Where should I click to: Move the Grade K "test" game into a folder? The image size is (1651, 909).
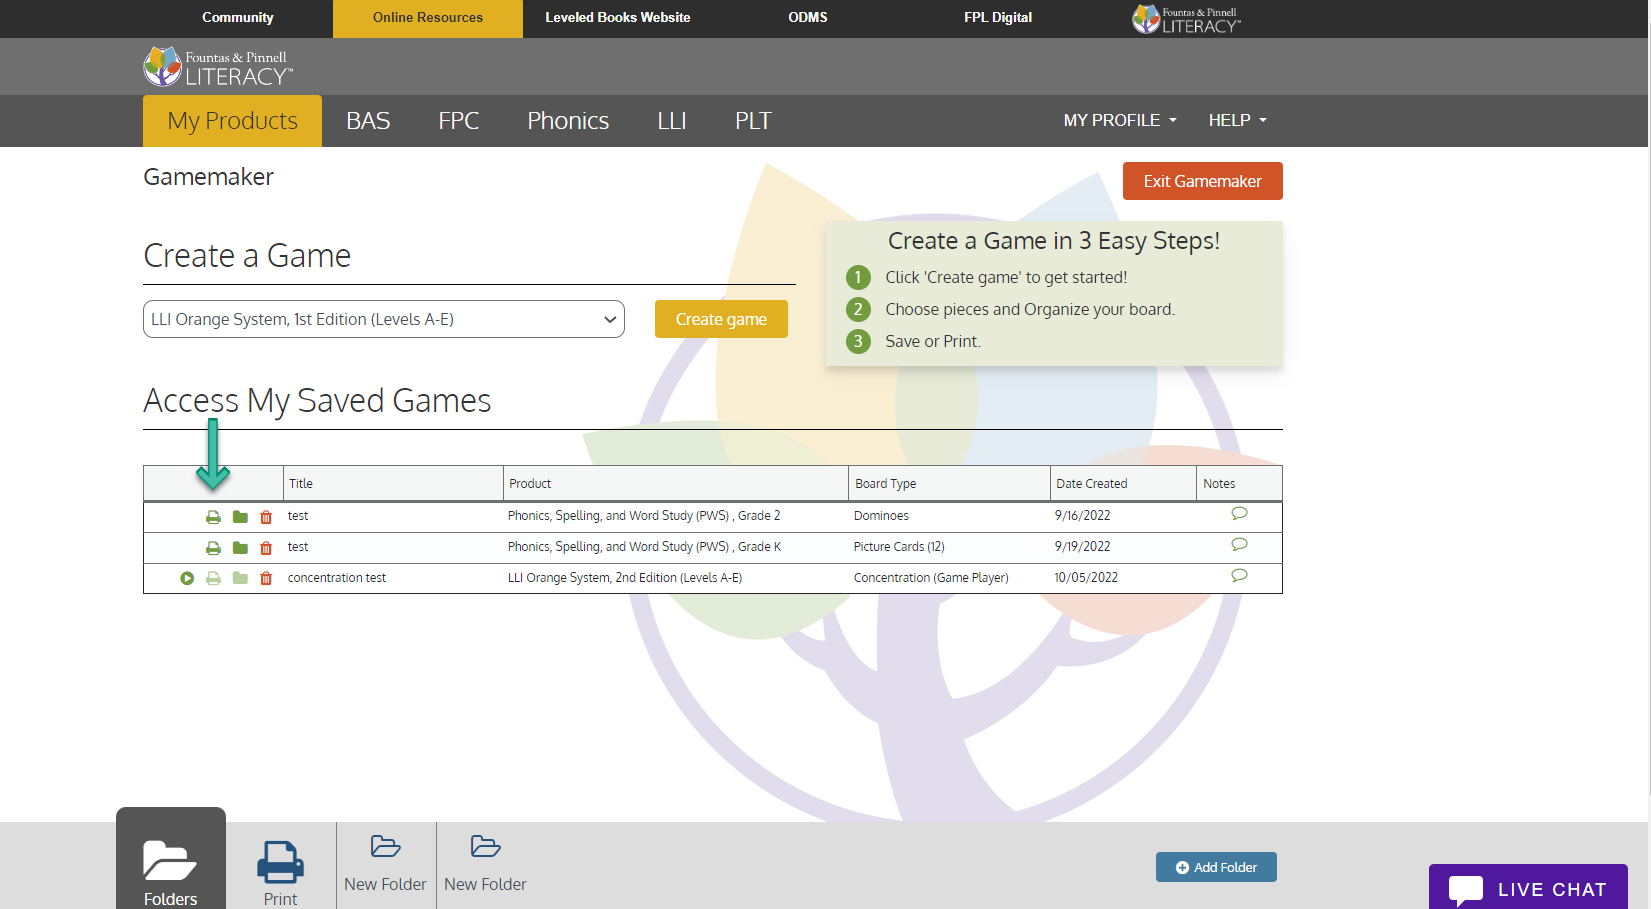239,547
